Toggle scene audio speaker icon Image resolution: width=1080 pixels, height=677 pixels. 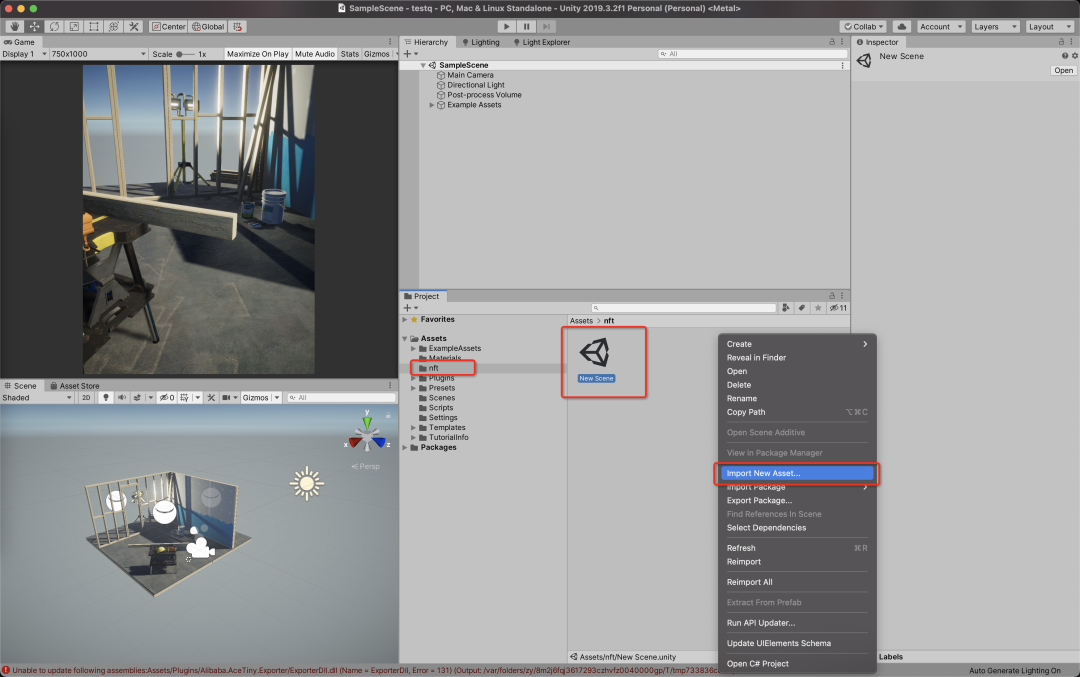[122, 397]
